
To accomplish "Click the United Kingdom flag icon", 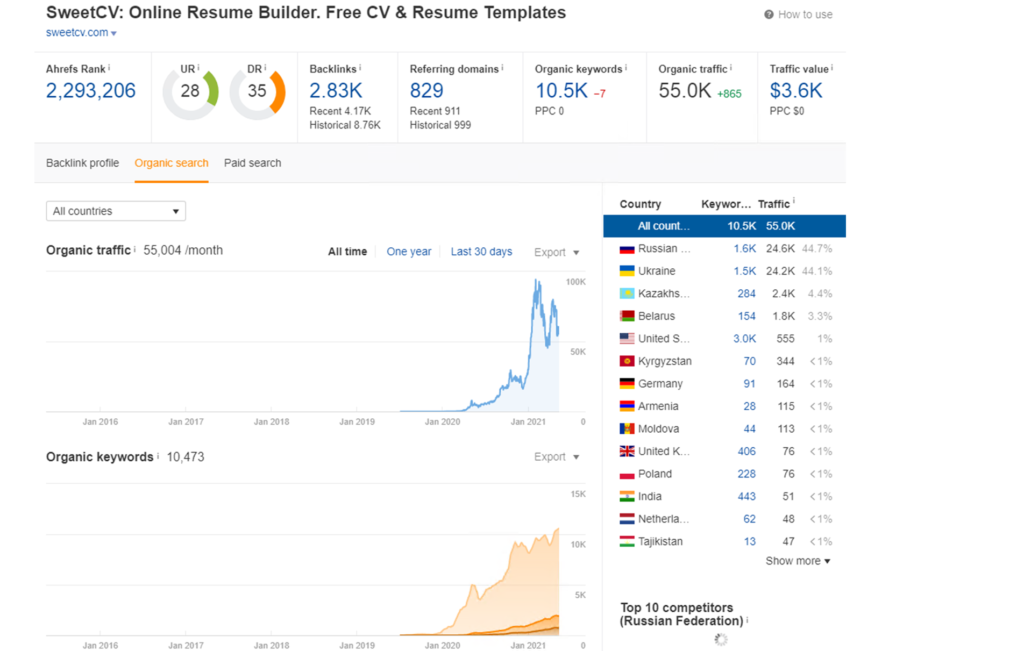I will pyautogui.click(x=627, y=451).
